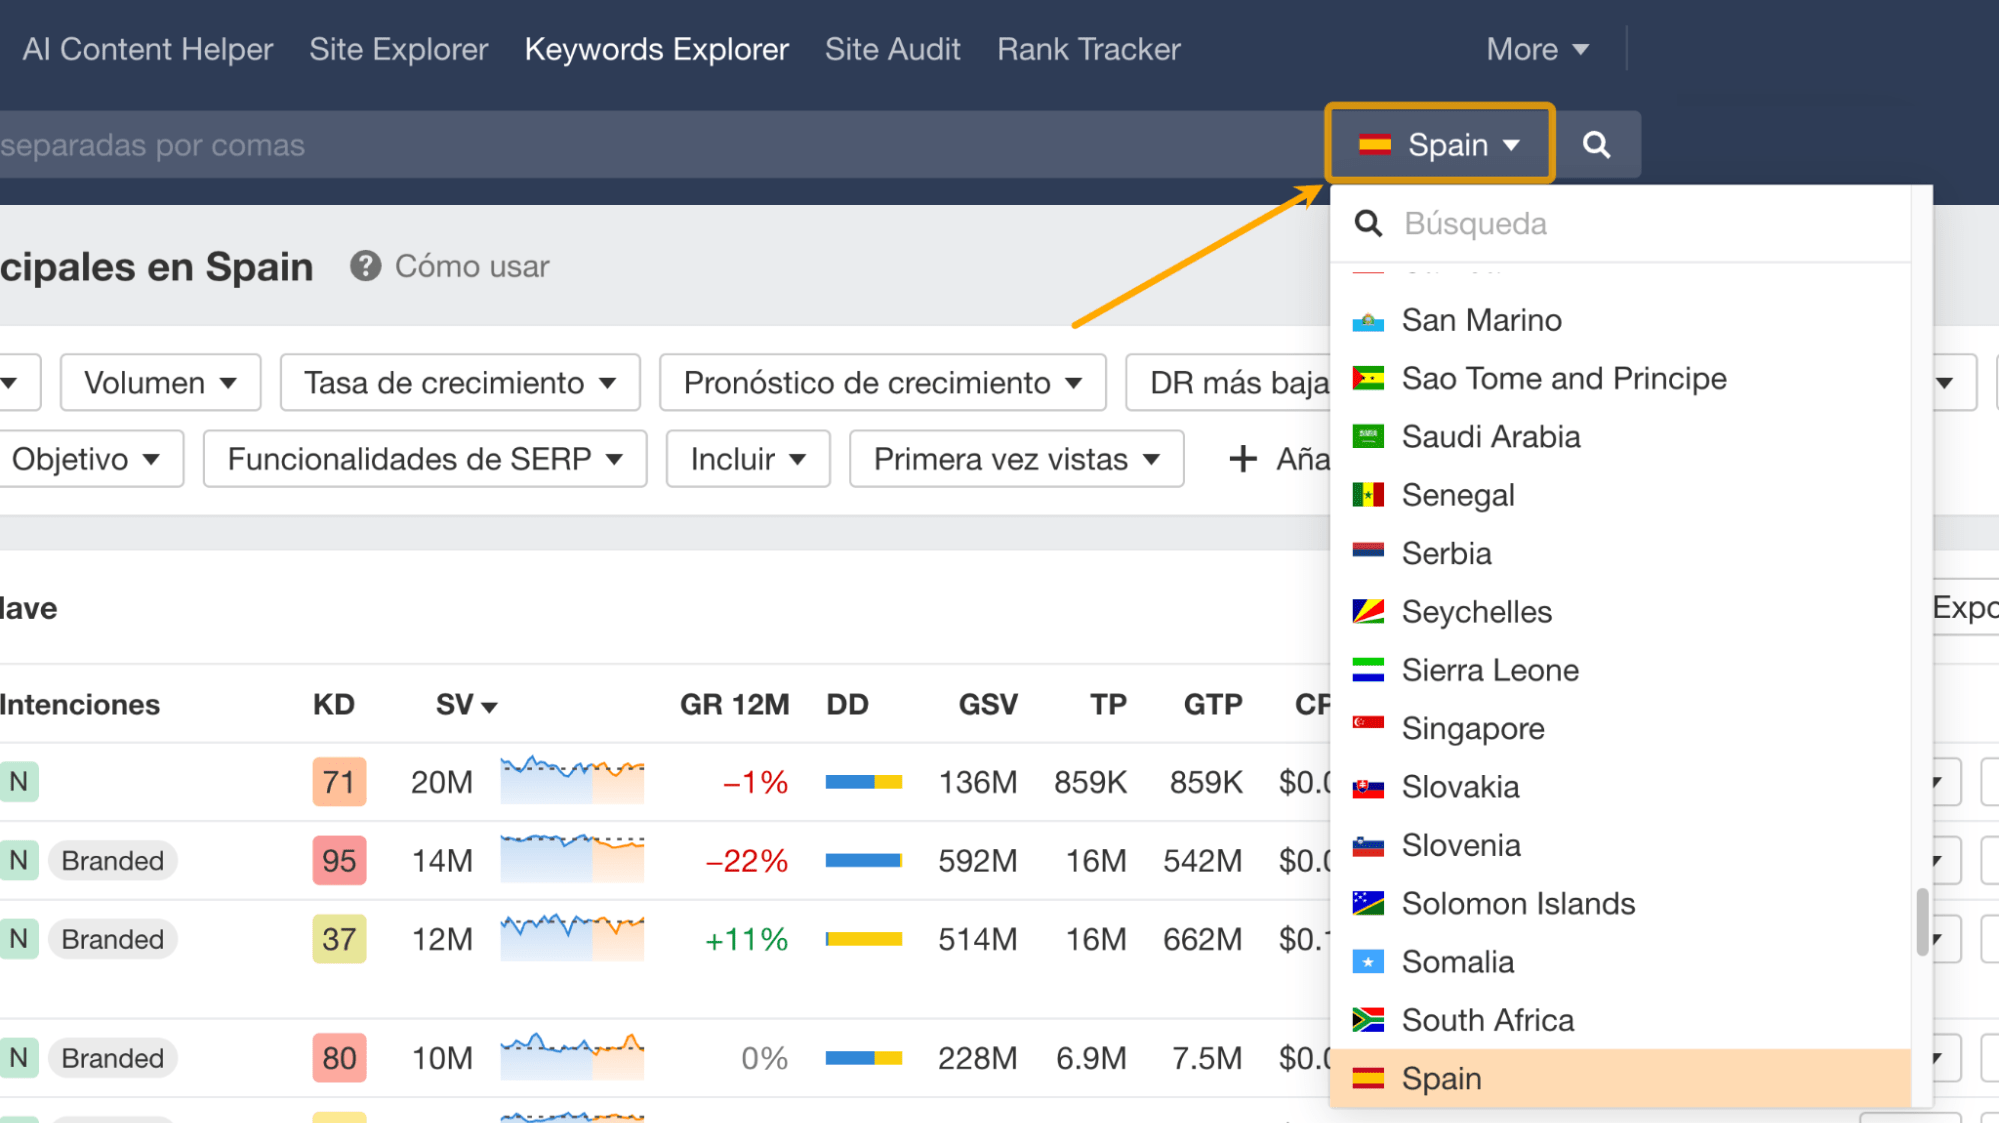Click the search magnifier beside the Spain selector
Image resolution: width=1999 pixels, height=1124 pixels.
pos(1598,144)
